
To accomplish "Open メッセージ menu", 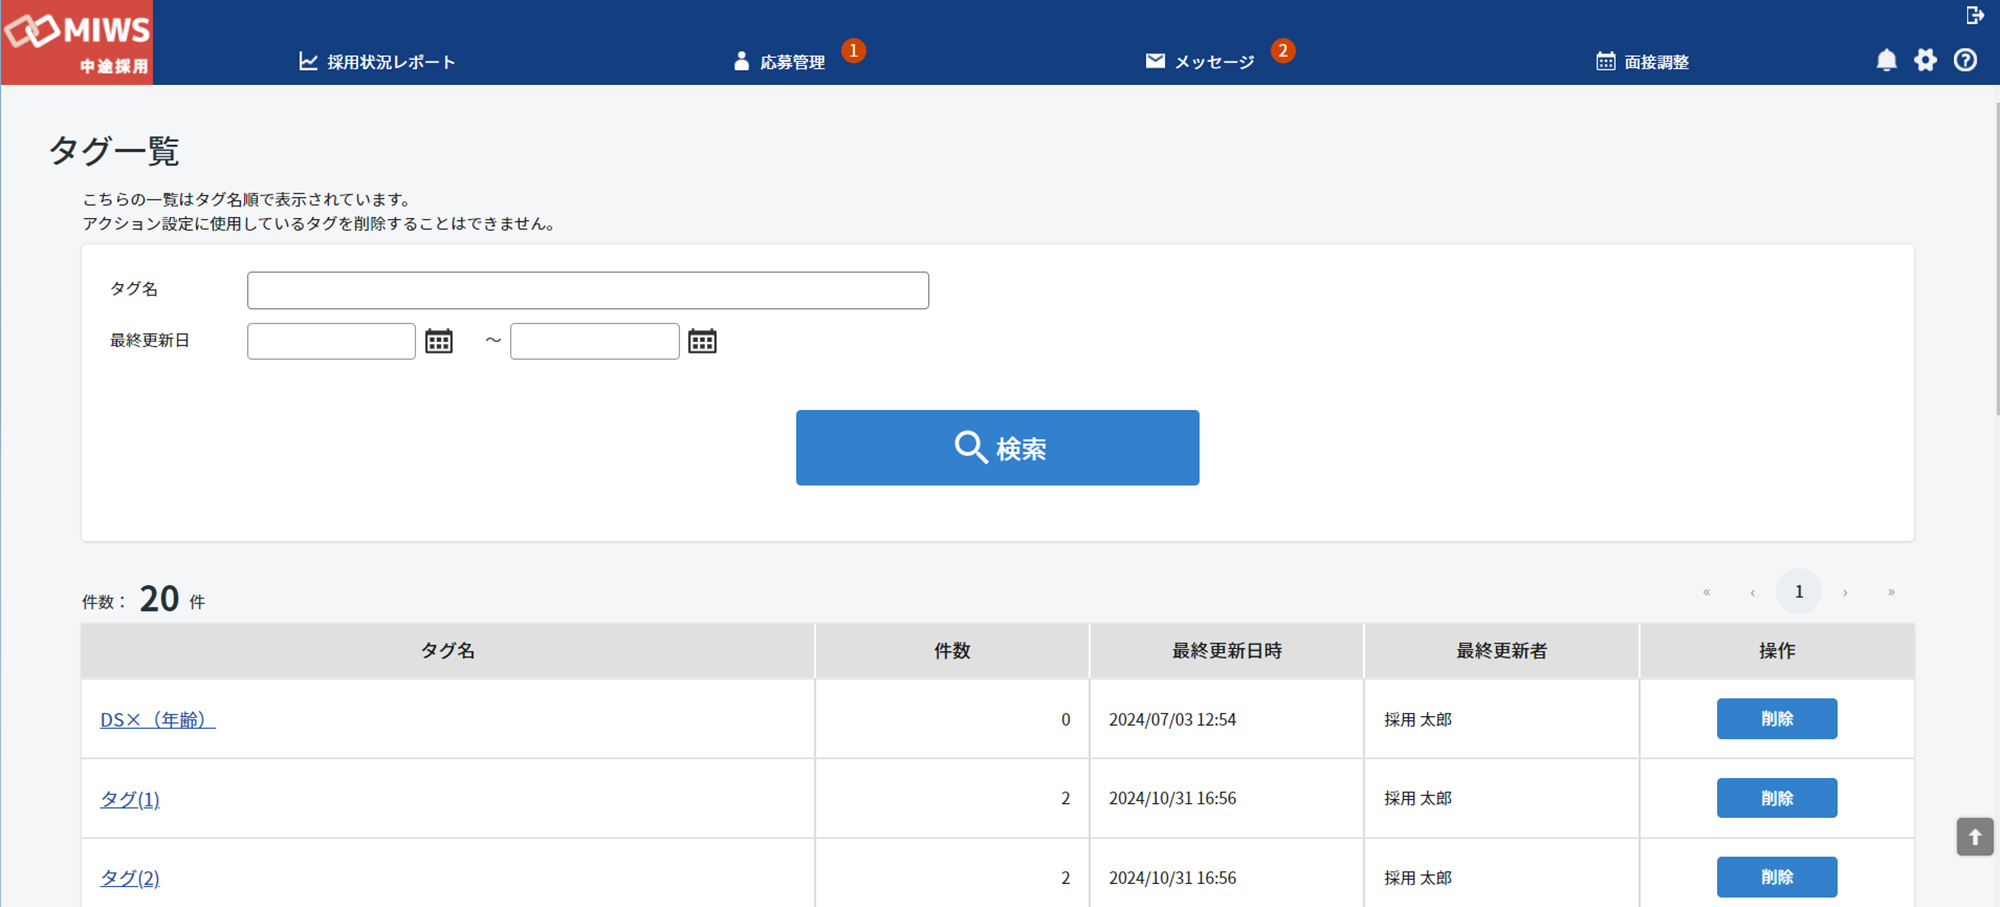I will tap(1200, 62).
